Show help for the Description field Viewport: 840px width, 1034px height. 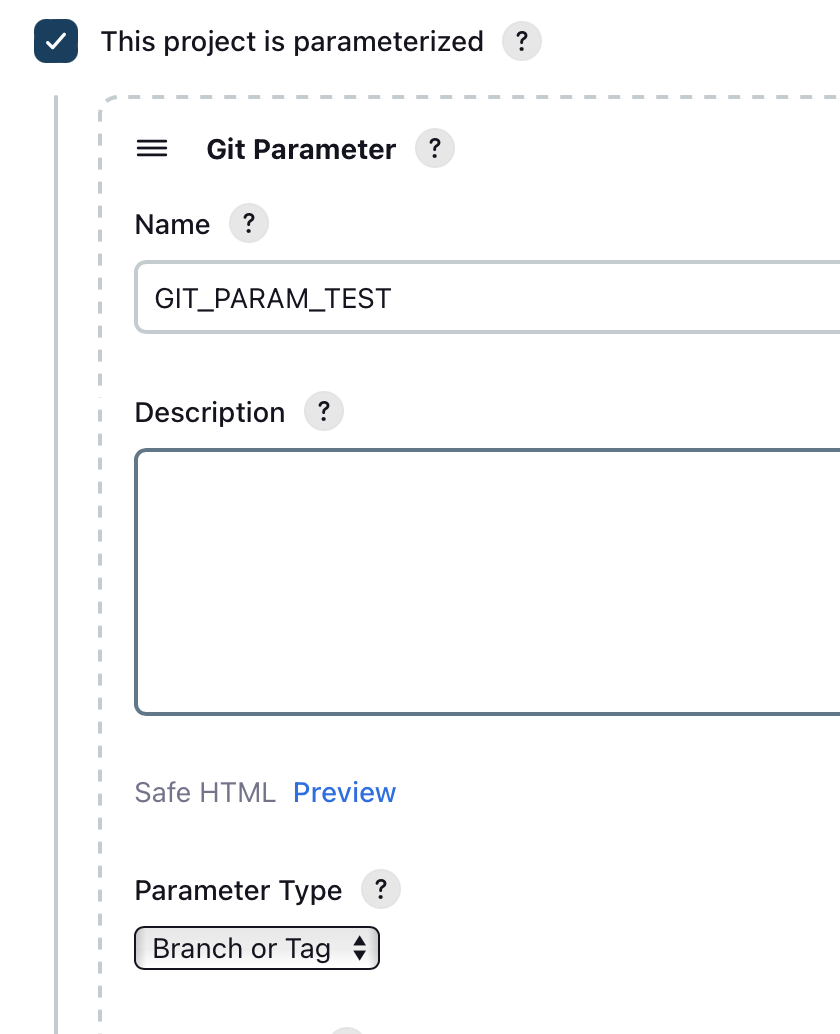323,411
